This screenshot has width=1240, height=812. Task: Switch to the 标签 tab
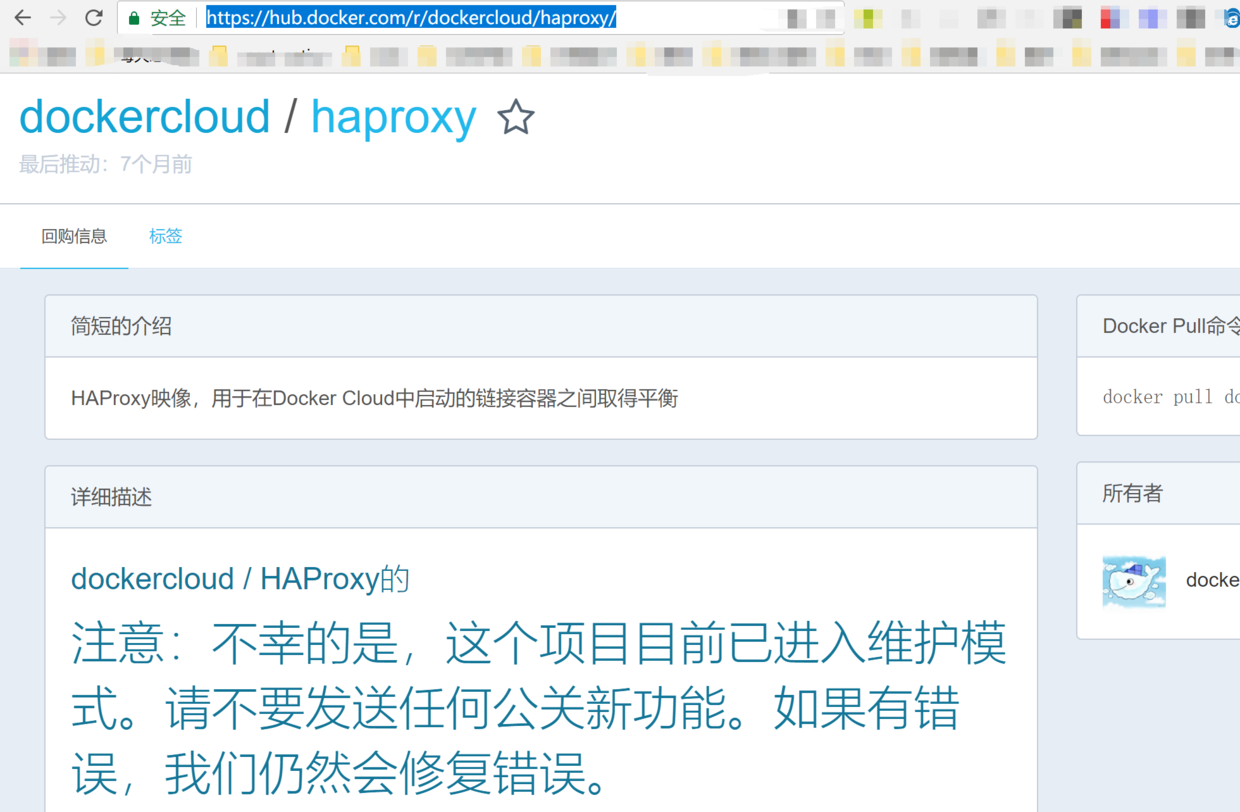tap(166, 237)
